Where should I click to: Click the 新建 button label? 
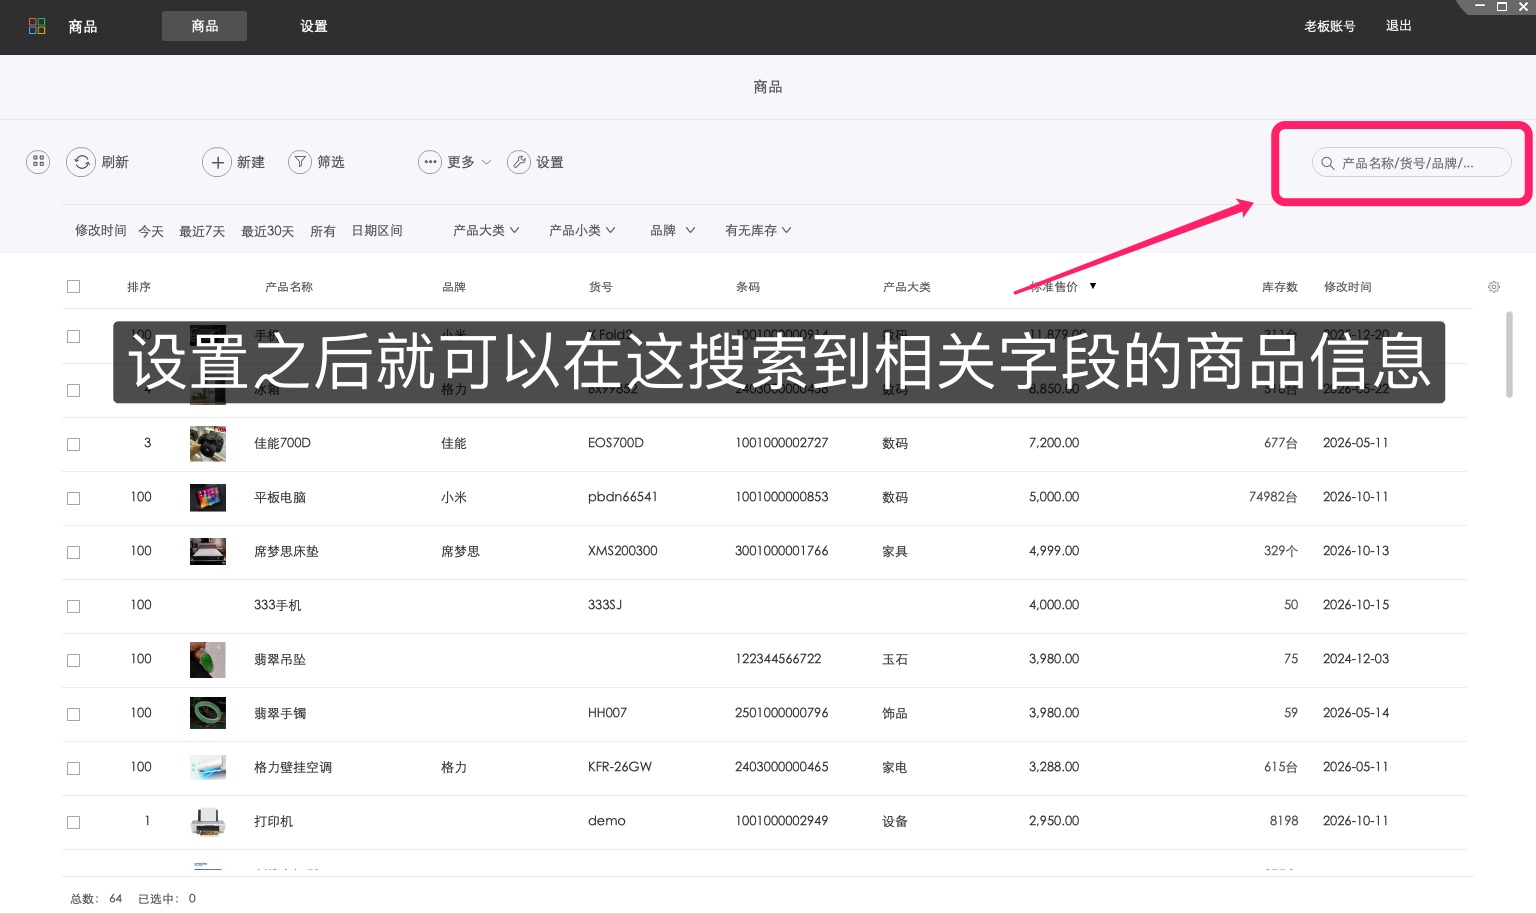(251, 162)
